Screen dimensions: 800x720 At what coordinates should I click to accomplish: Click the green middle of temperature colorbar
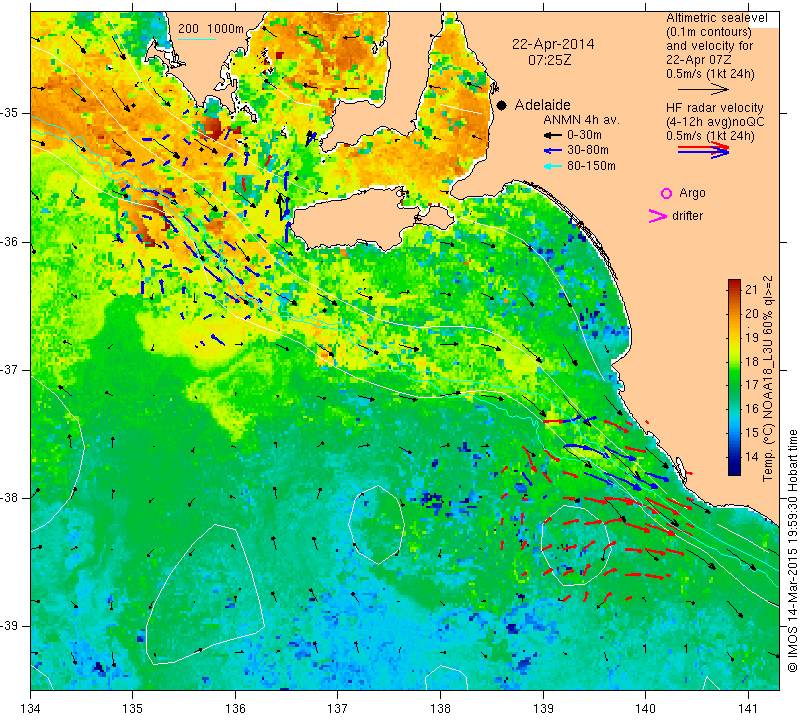tap(734, 378)
